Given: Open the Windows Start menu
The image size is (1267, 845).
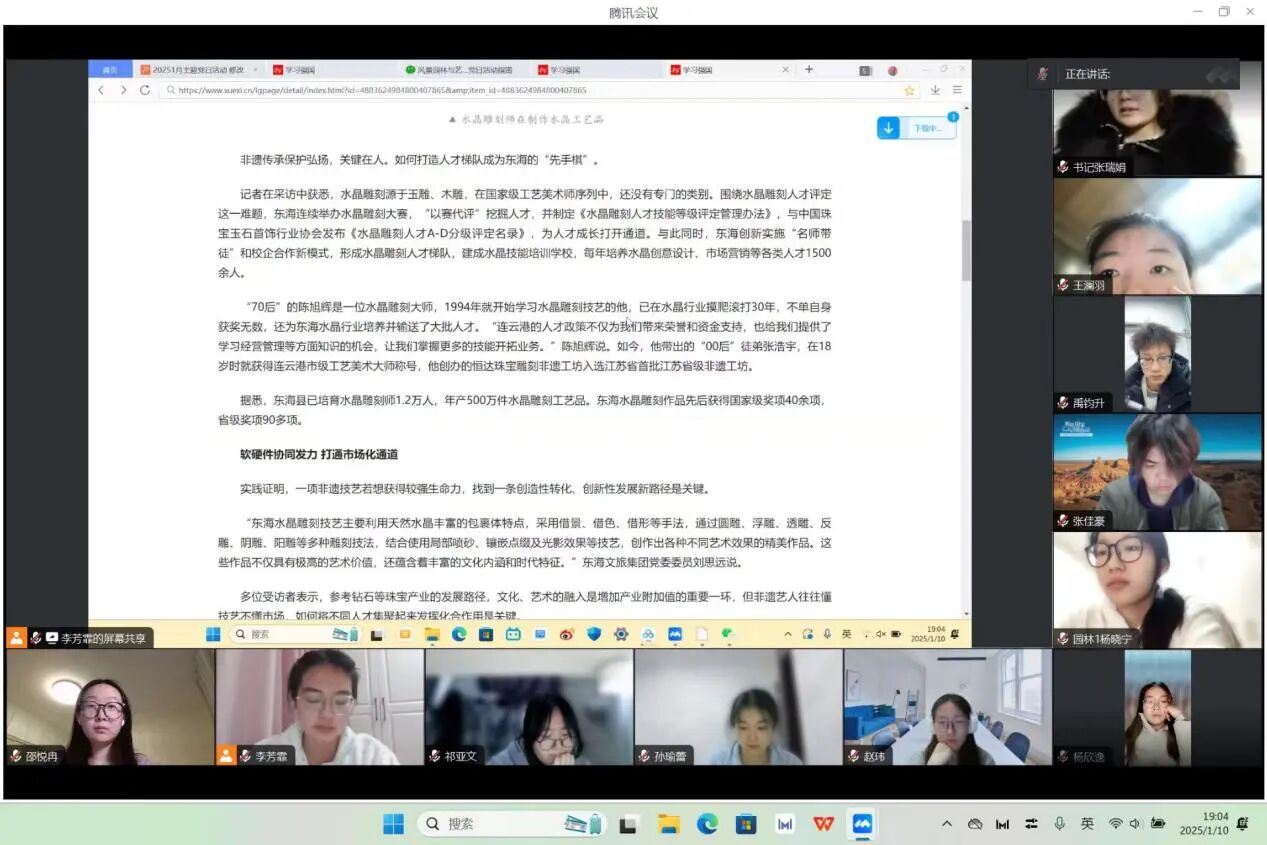Looking at the screenshot, I should coord(393,824).
